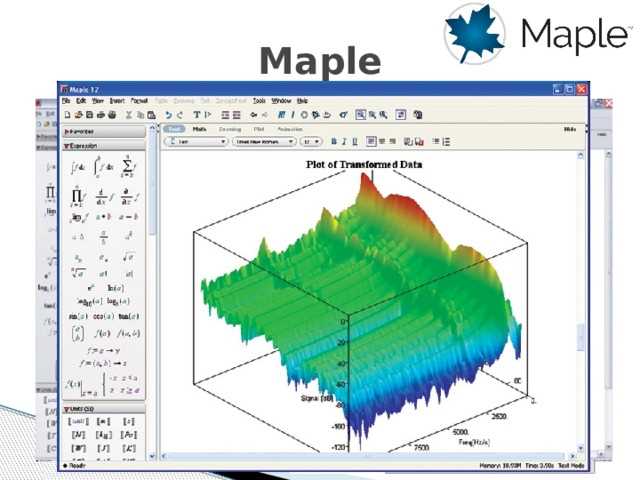Viewport: 640px width, 480px height.
Task: Switch to the Text input tab
Action: pyautogui.click(x=174, y=129)
